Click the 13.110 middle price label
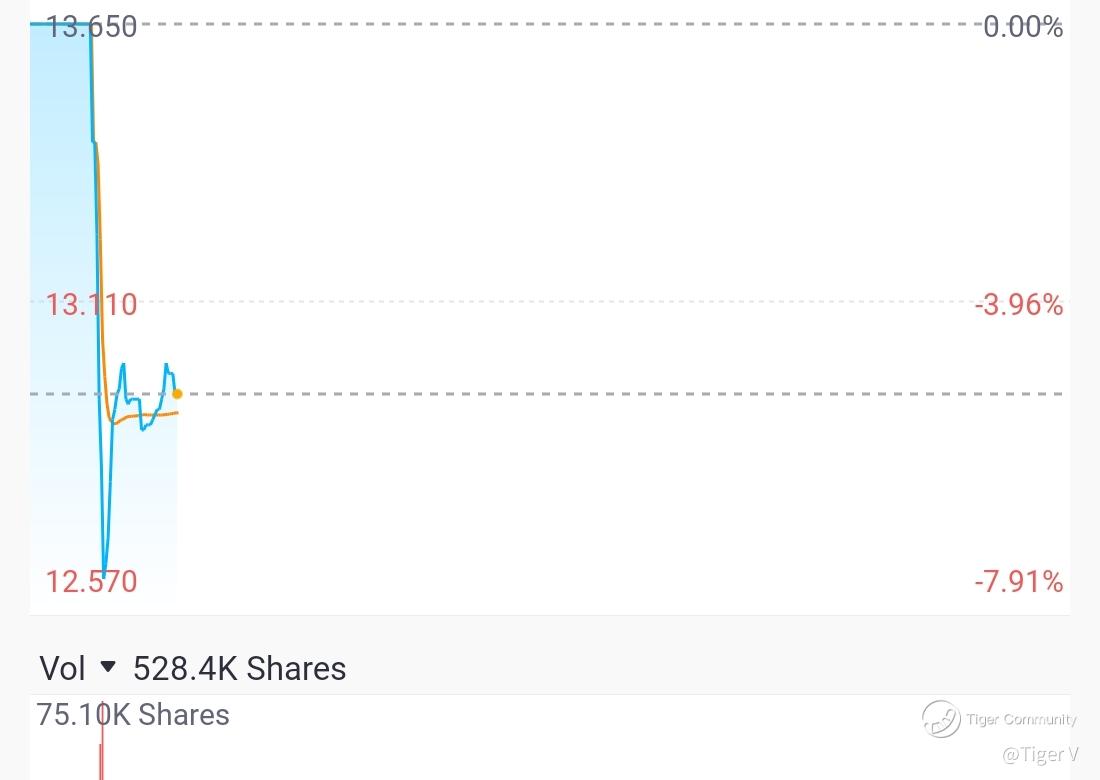This screenshot has height=780, width=1100. coord(91,305)
